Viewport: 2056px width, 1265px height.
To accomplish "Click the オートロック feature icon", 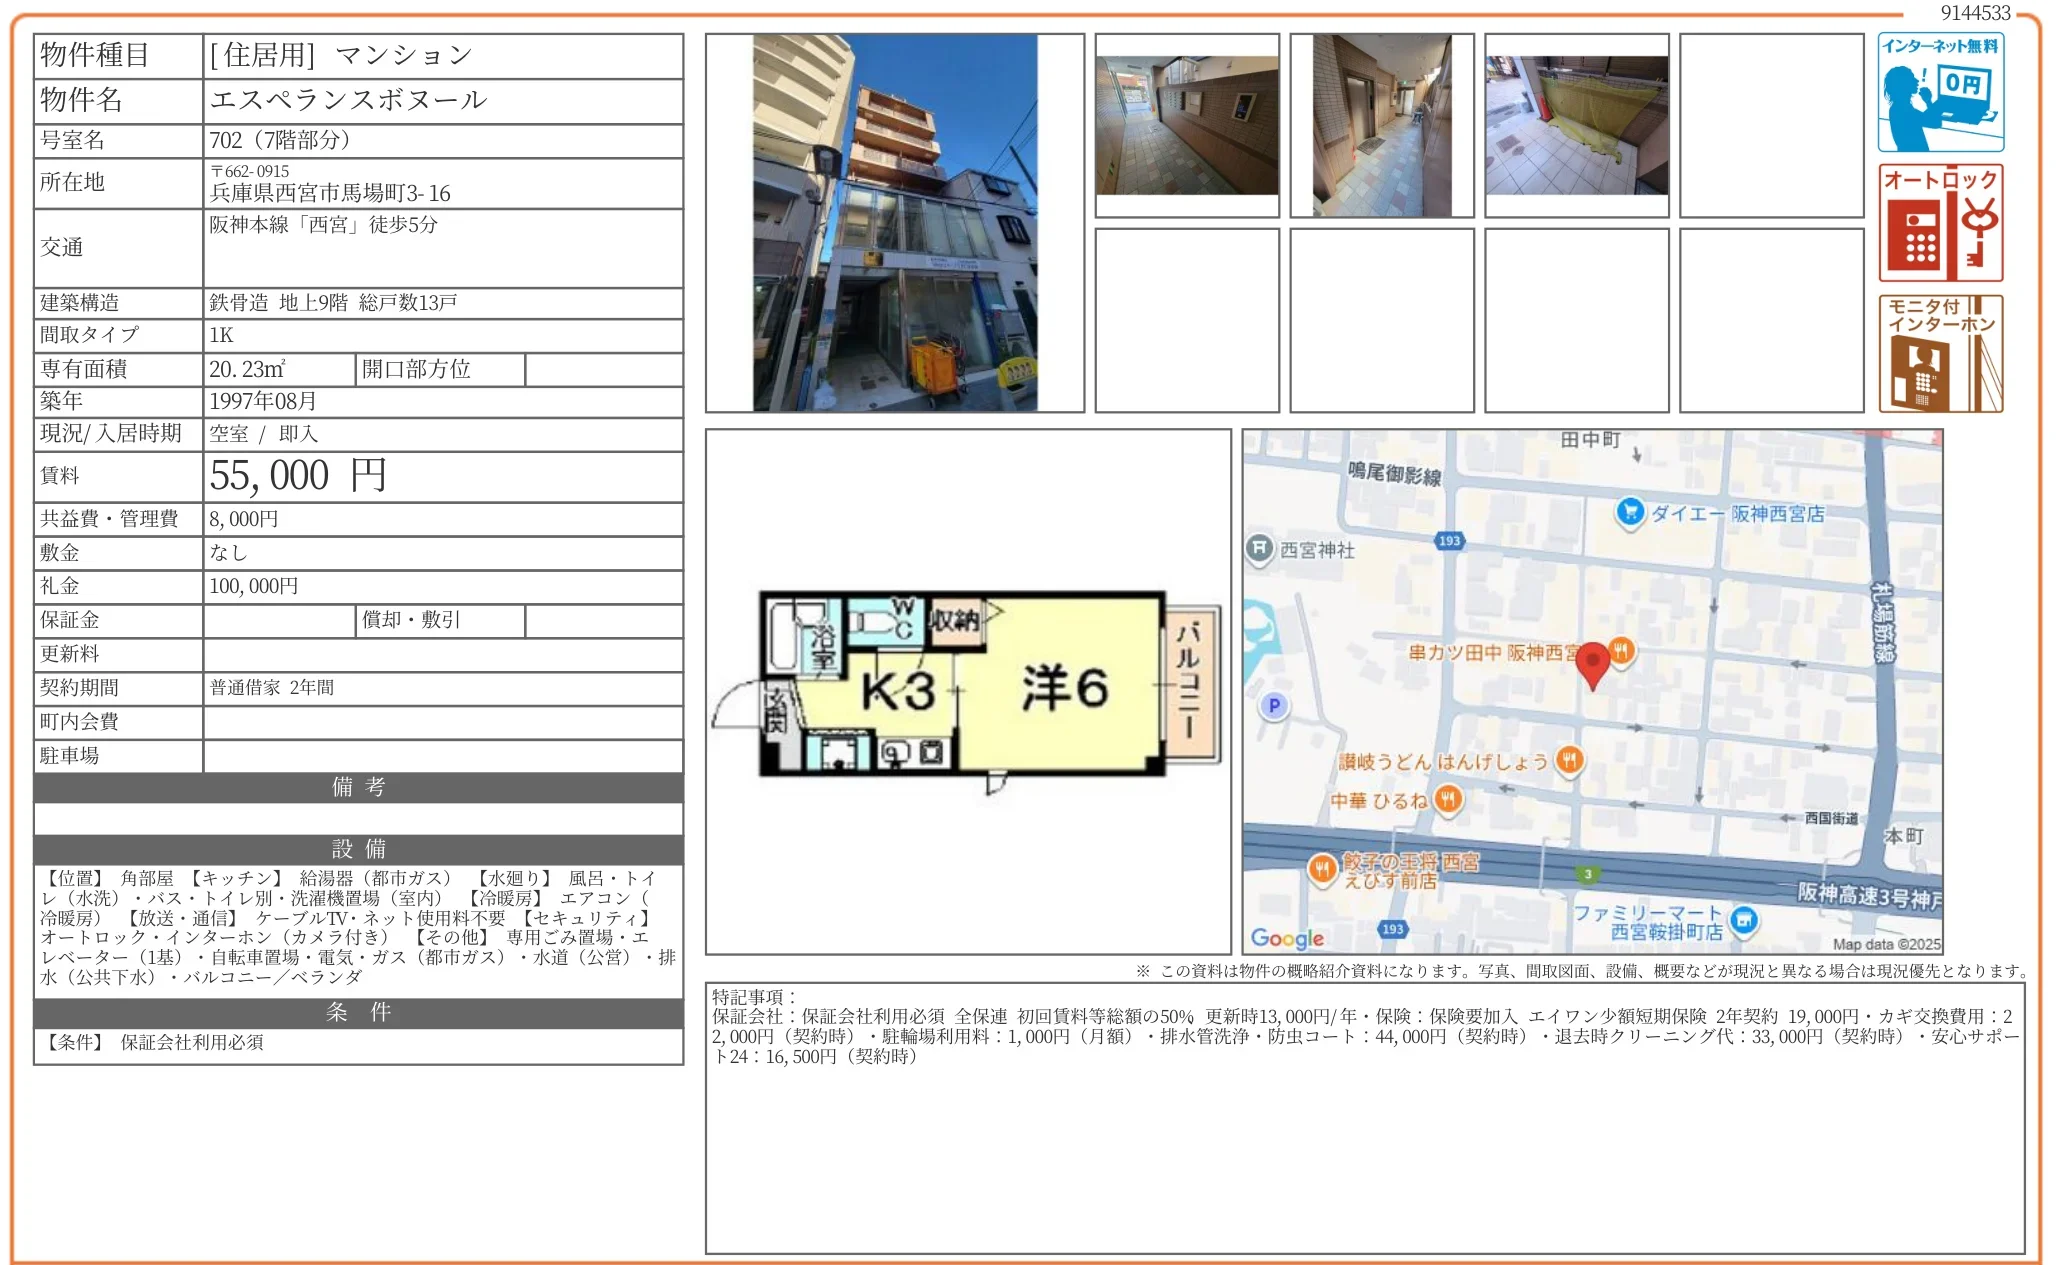I will click(x=1940, y=223).
